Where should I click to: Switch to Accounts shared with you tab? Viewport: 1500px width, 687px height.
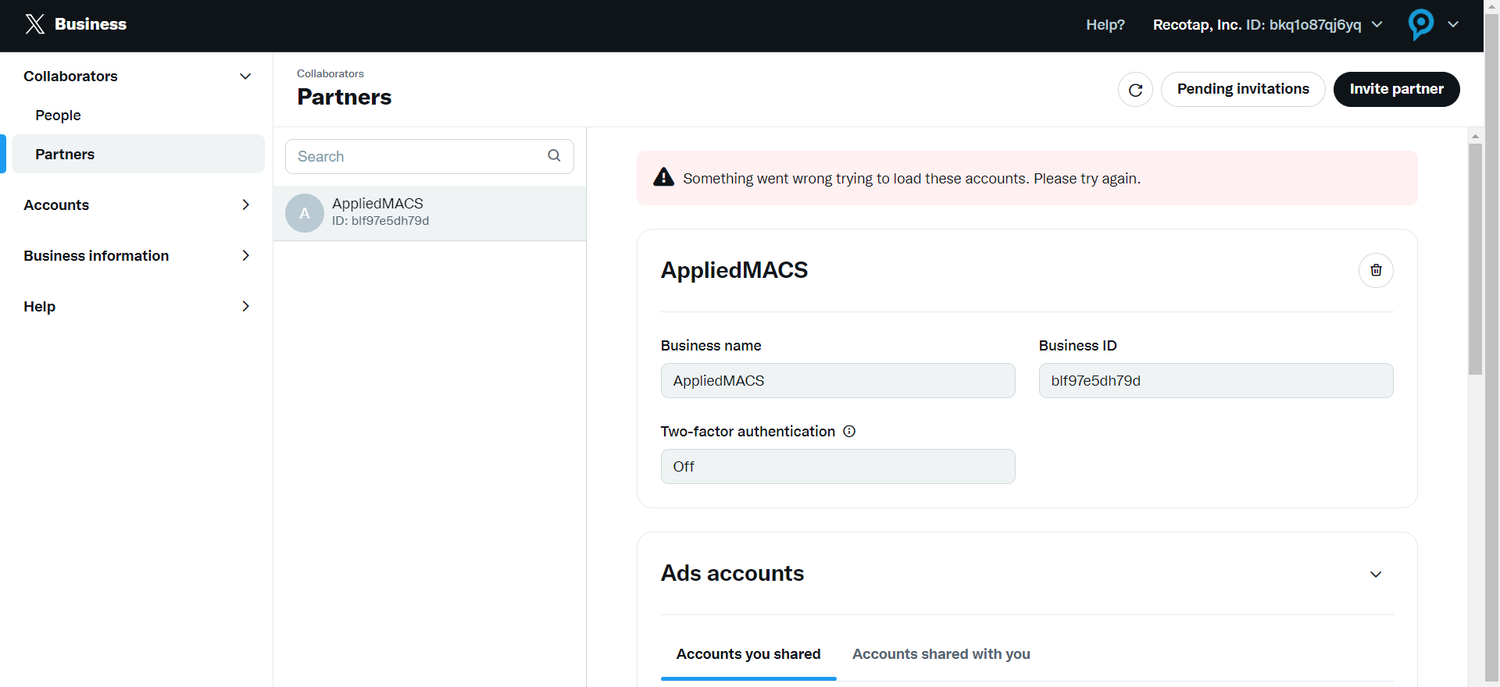tap(941, 654)
